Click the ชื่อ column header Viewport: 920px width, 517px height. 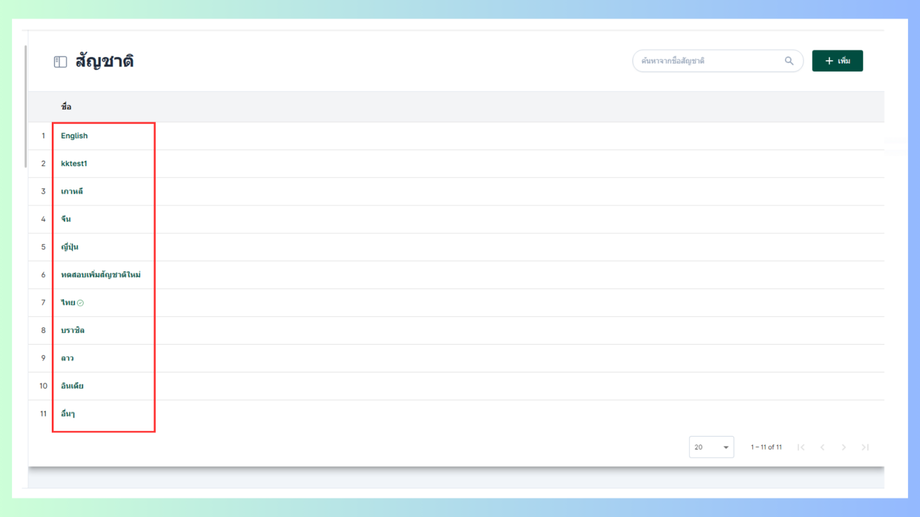point(66,107)
